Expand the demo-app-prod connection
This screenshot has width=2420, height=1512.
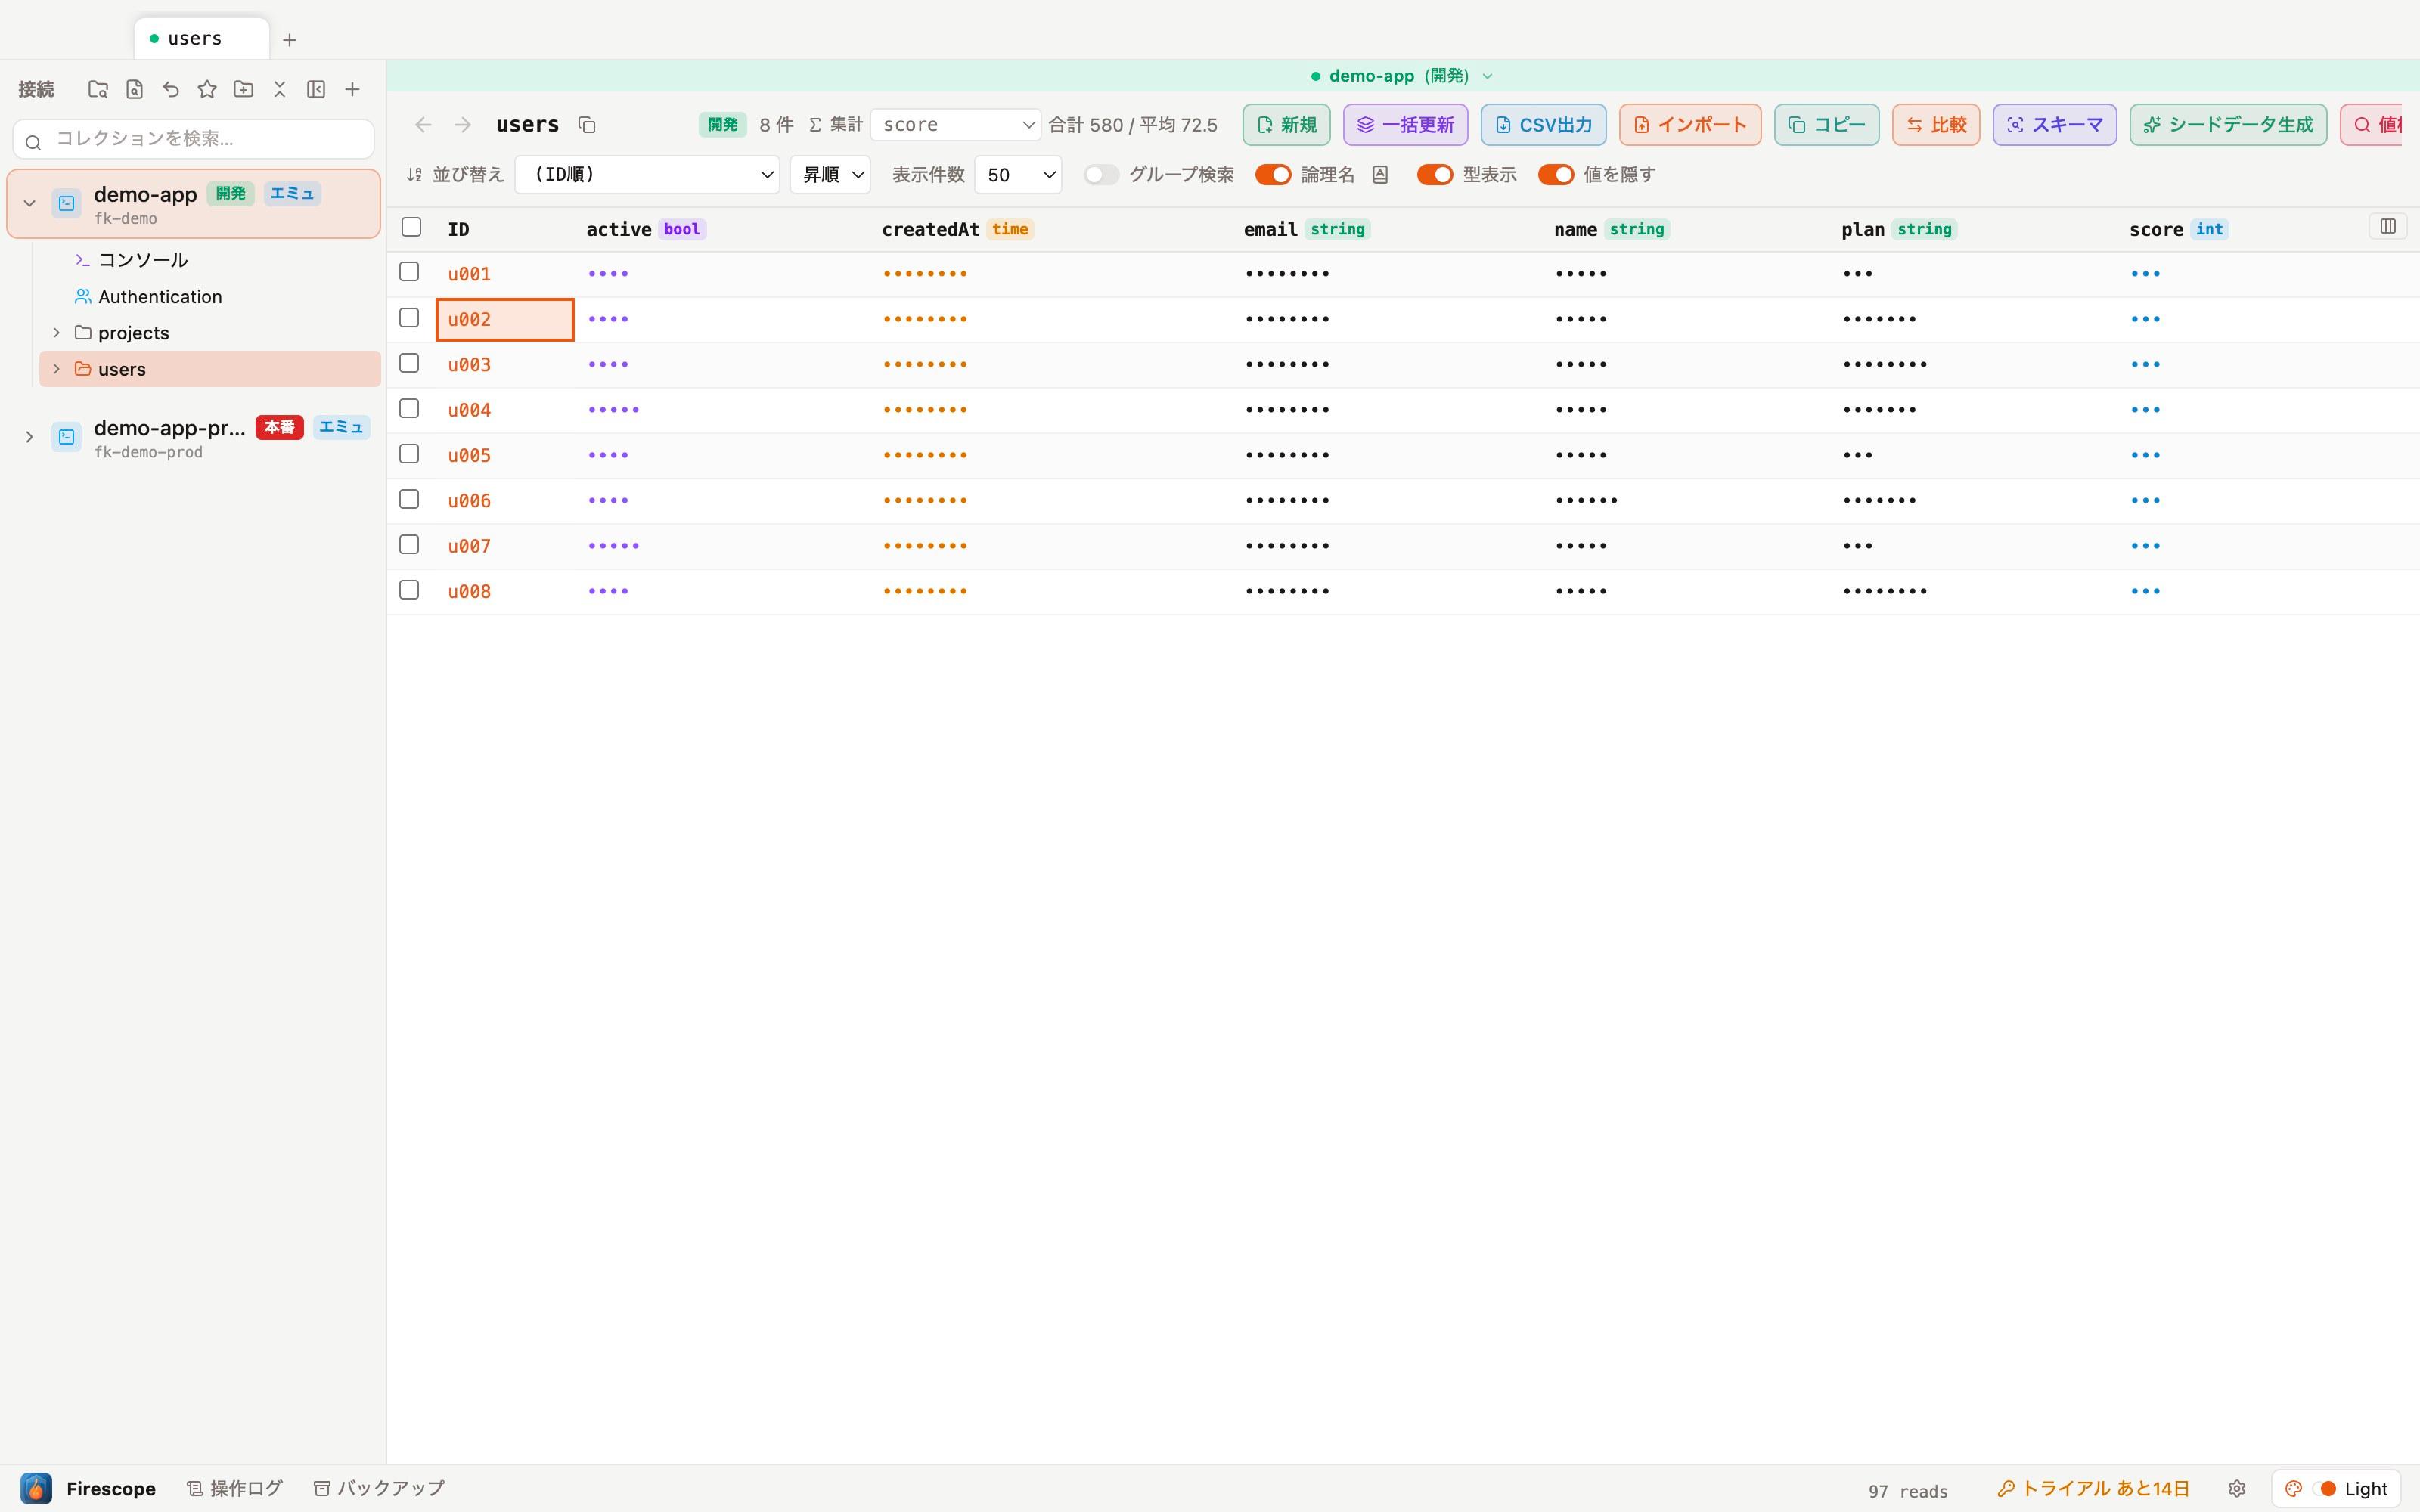(29, 437)
